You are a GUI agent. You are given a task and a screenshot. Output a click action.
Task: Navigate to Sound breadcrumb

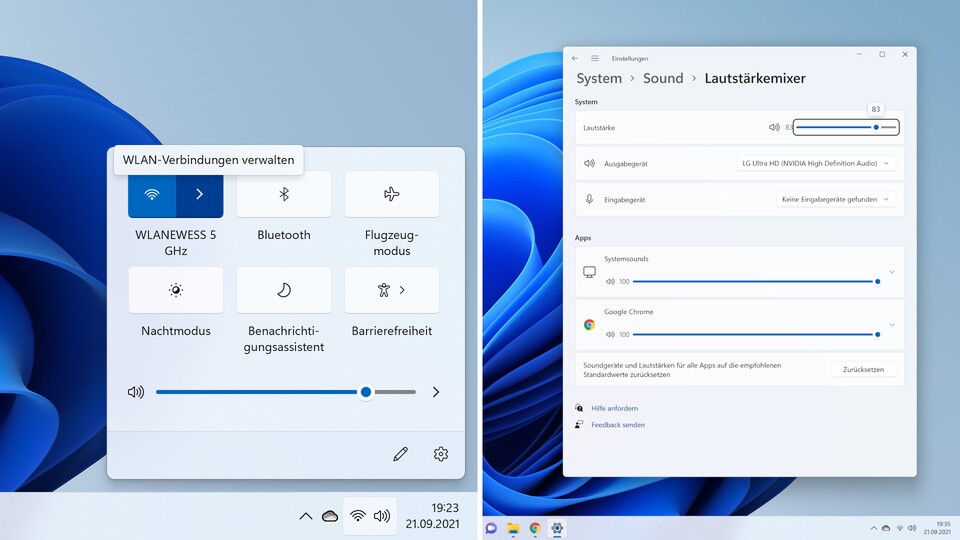[x=663, y=78]
